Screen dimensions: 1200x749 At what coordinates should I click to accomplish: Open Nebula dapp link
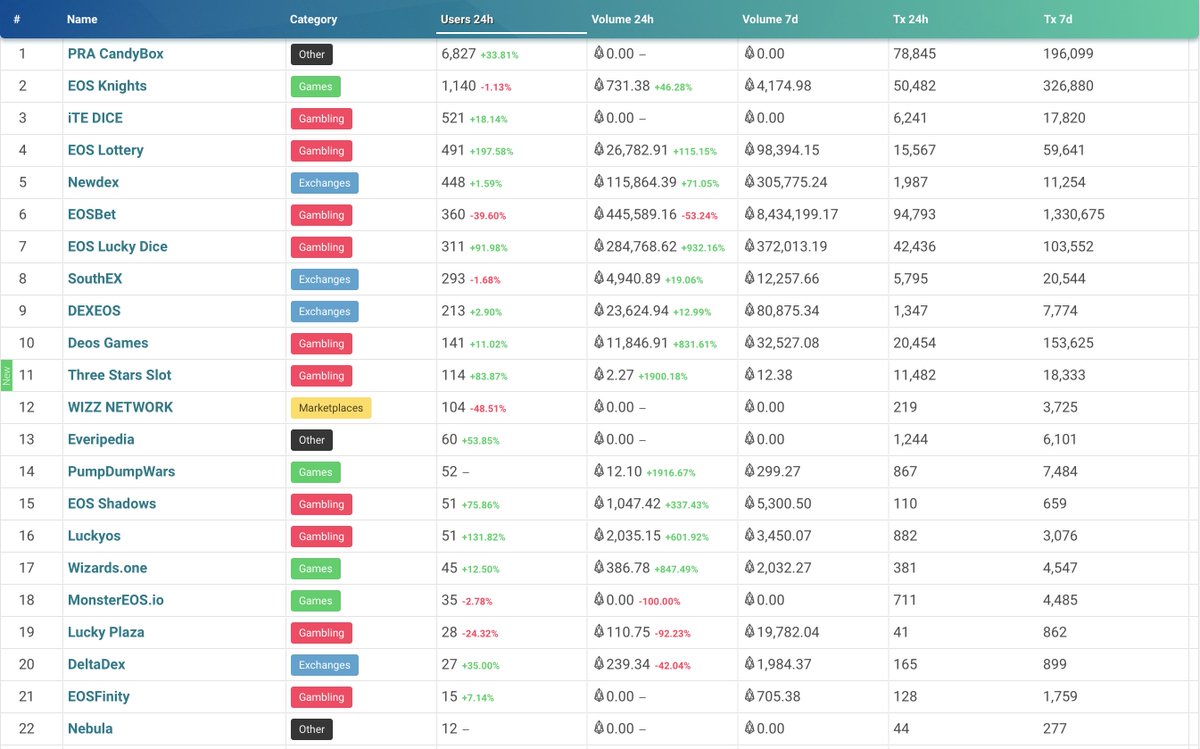[x=90, y=728]
